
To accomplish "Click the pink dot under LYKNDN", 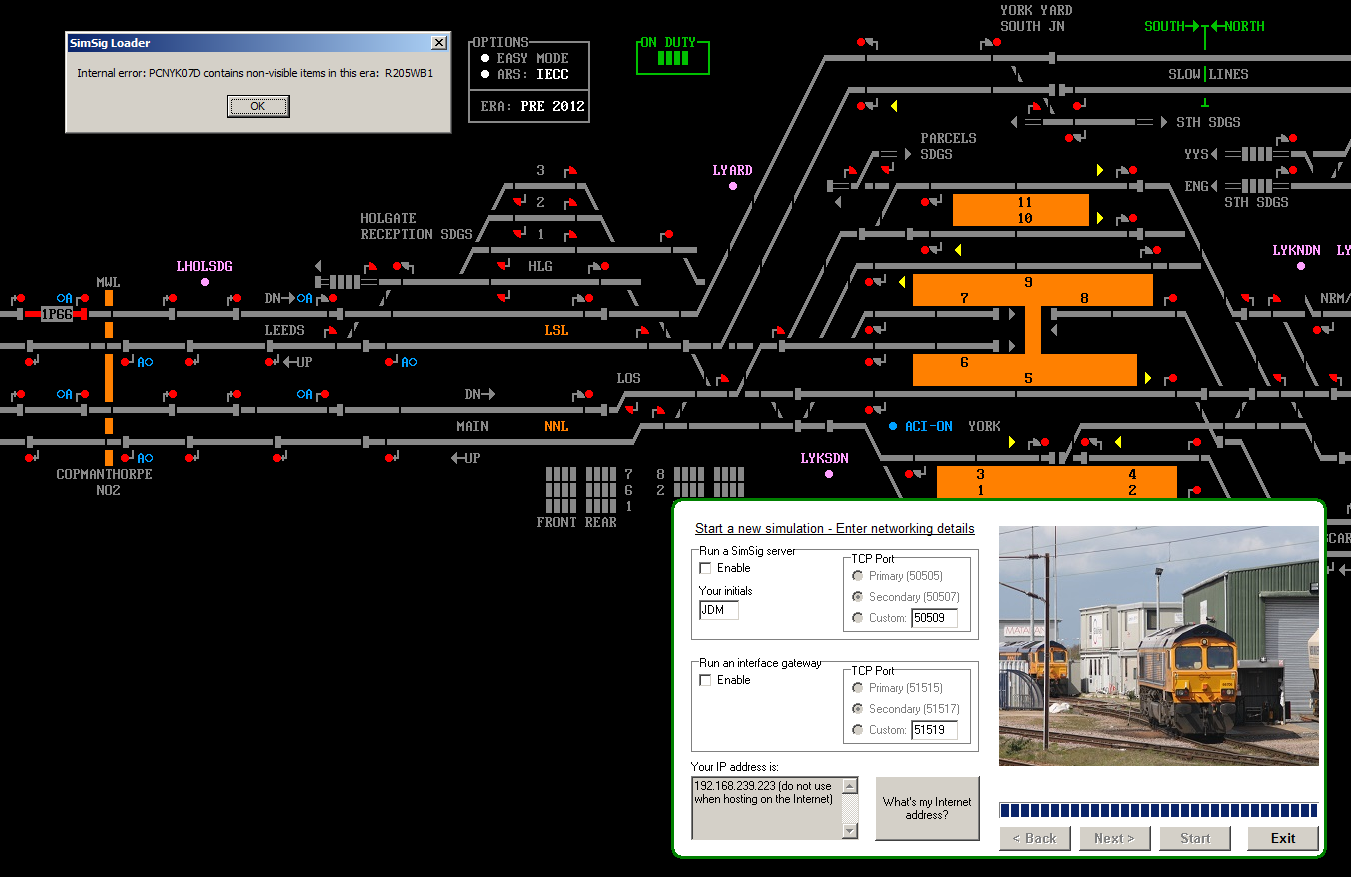I will (1301, 266).
